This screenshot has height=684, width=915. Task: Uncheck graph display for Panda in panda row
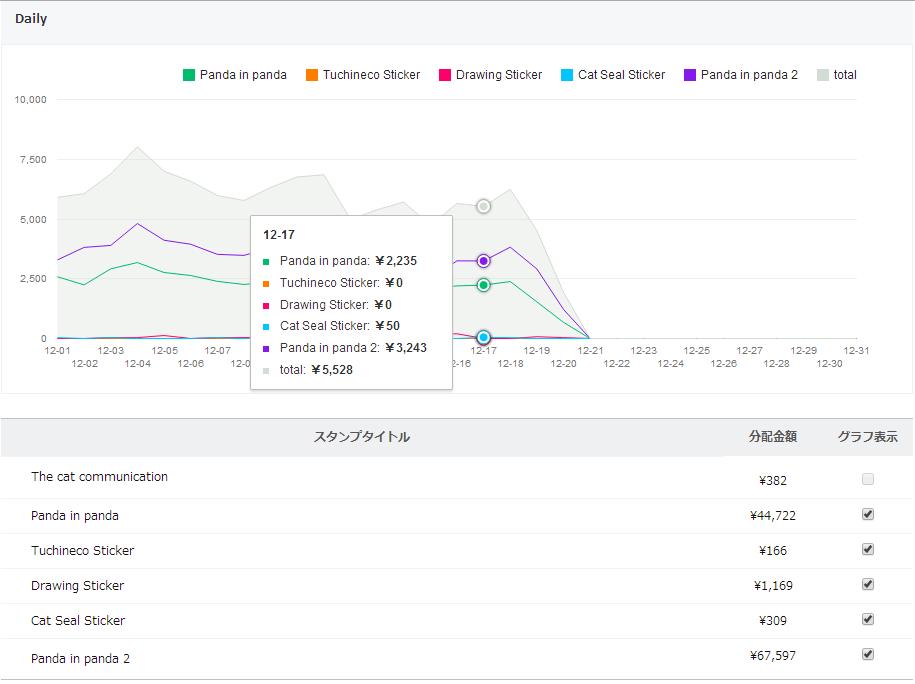[868, 514]
